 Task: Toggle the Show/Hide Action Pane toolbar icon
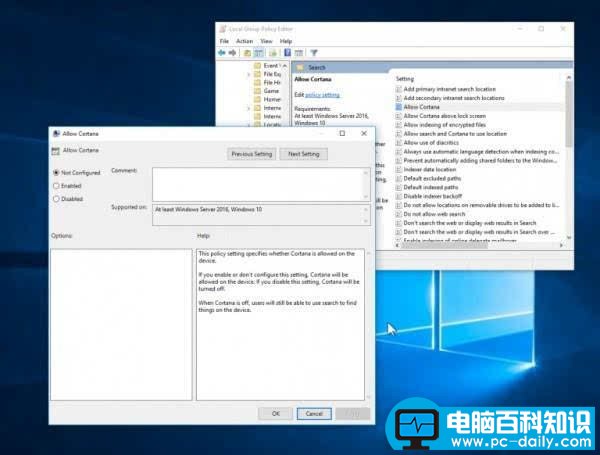(x=299, y=53)
